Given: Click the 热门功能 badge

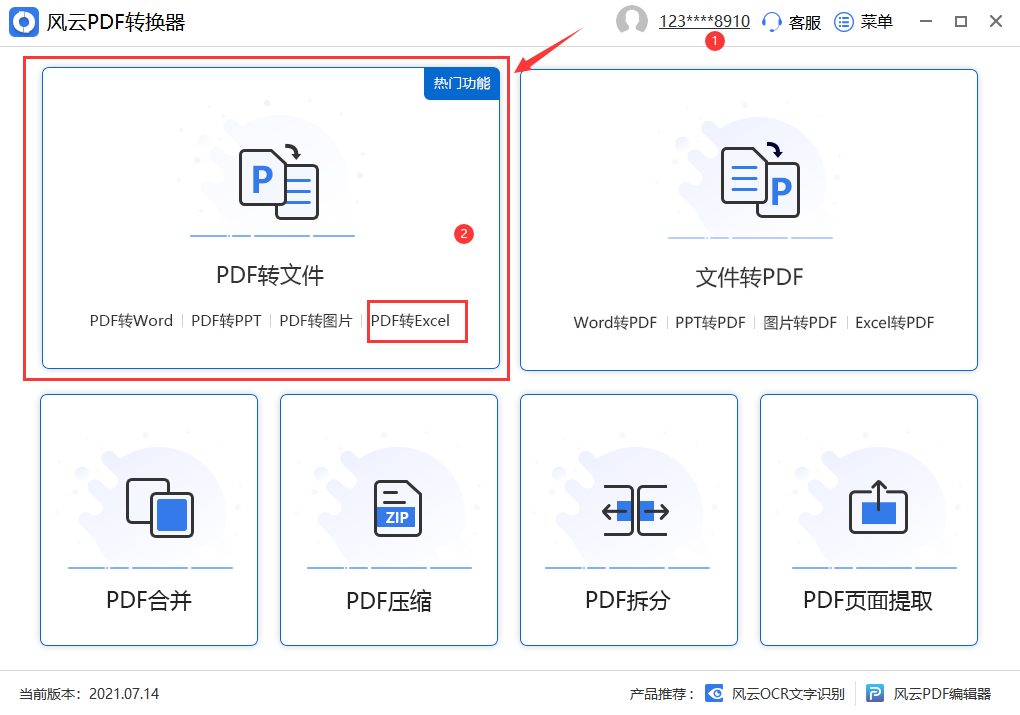Looking at the screenshot, I should (x=462, y=83).
